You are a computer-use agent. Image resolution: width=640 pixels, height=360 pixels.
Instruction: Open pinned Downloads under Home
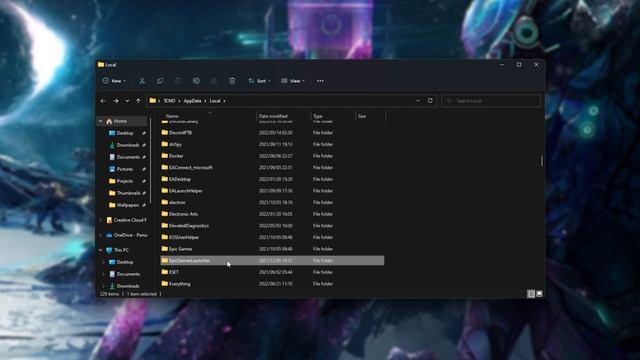coord(128,145)
